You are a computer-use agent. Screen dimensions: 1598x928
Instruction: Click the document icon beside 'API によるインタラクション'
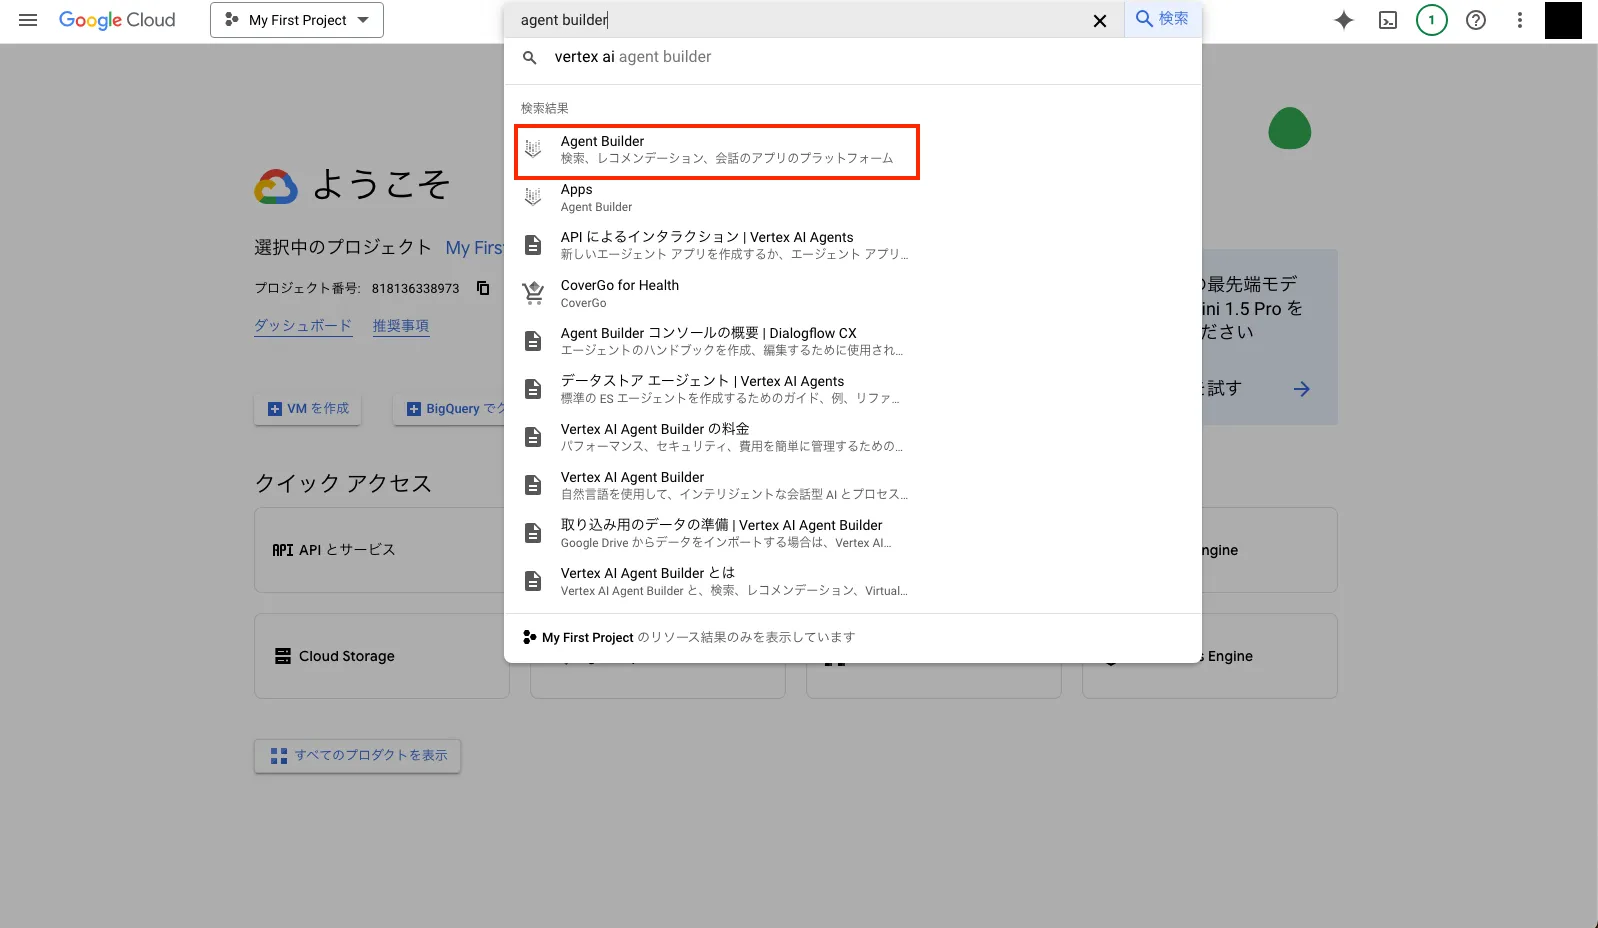click(533, 245)
